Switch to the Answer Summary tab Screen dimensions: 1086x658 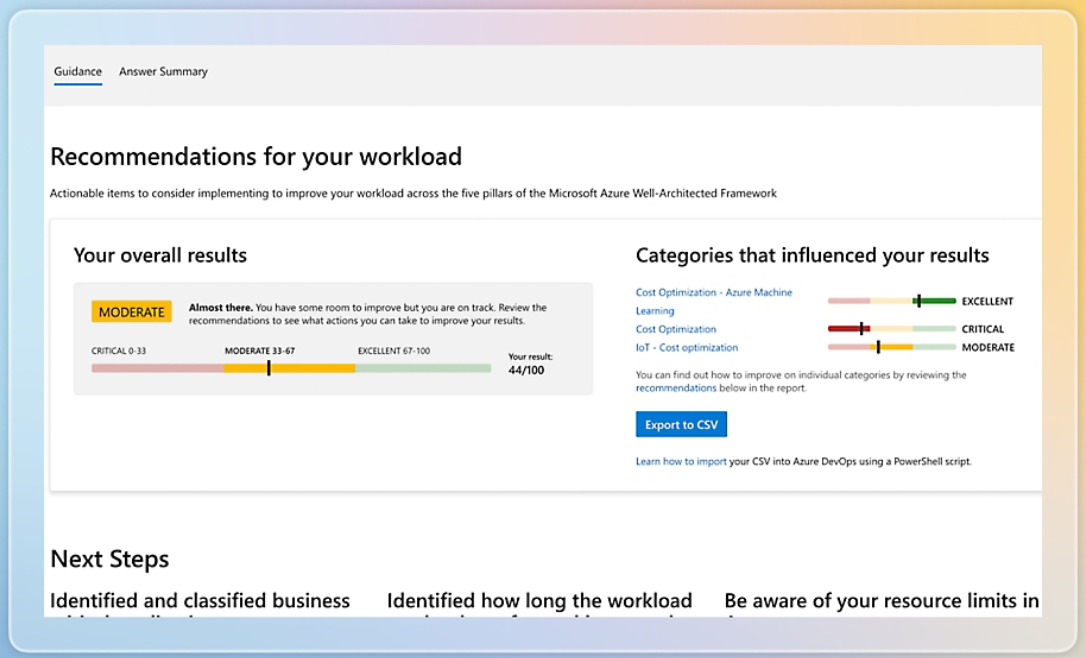point(162,71)
